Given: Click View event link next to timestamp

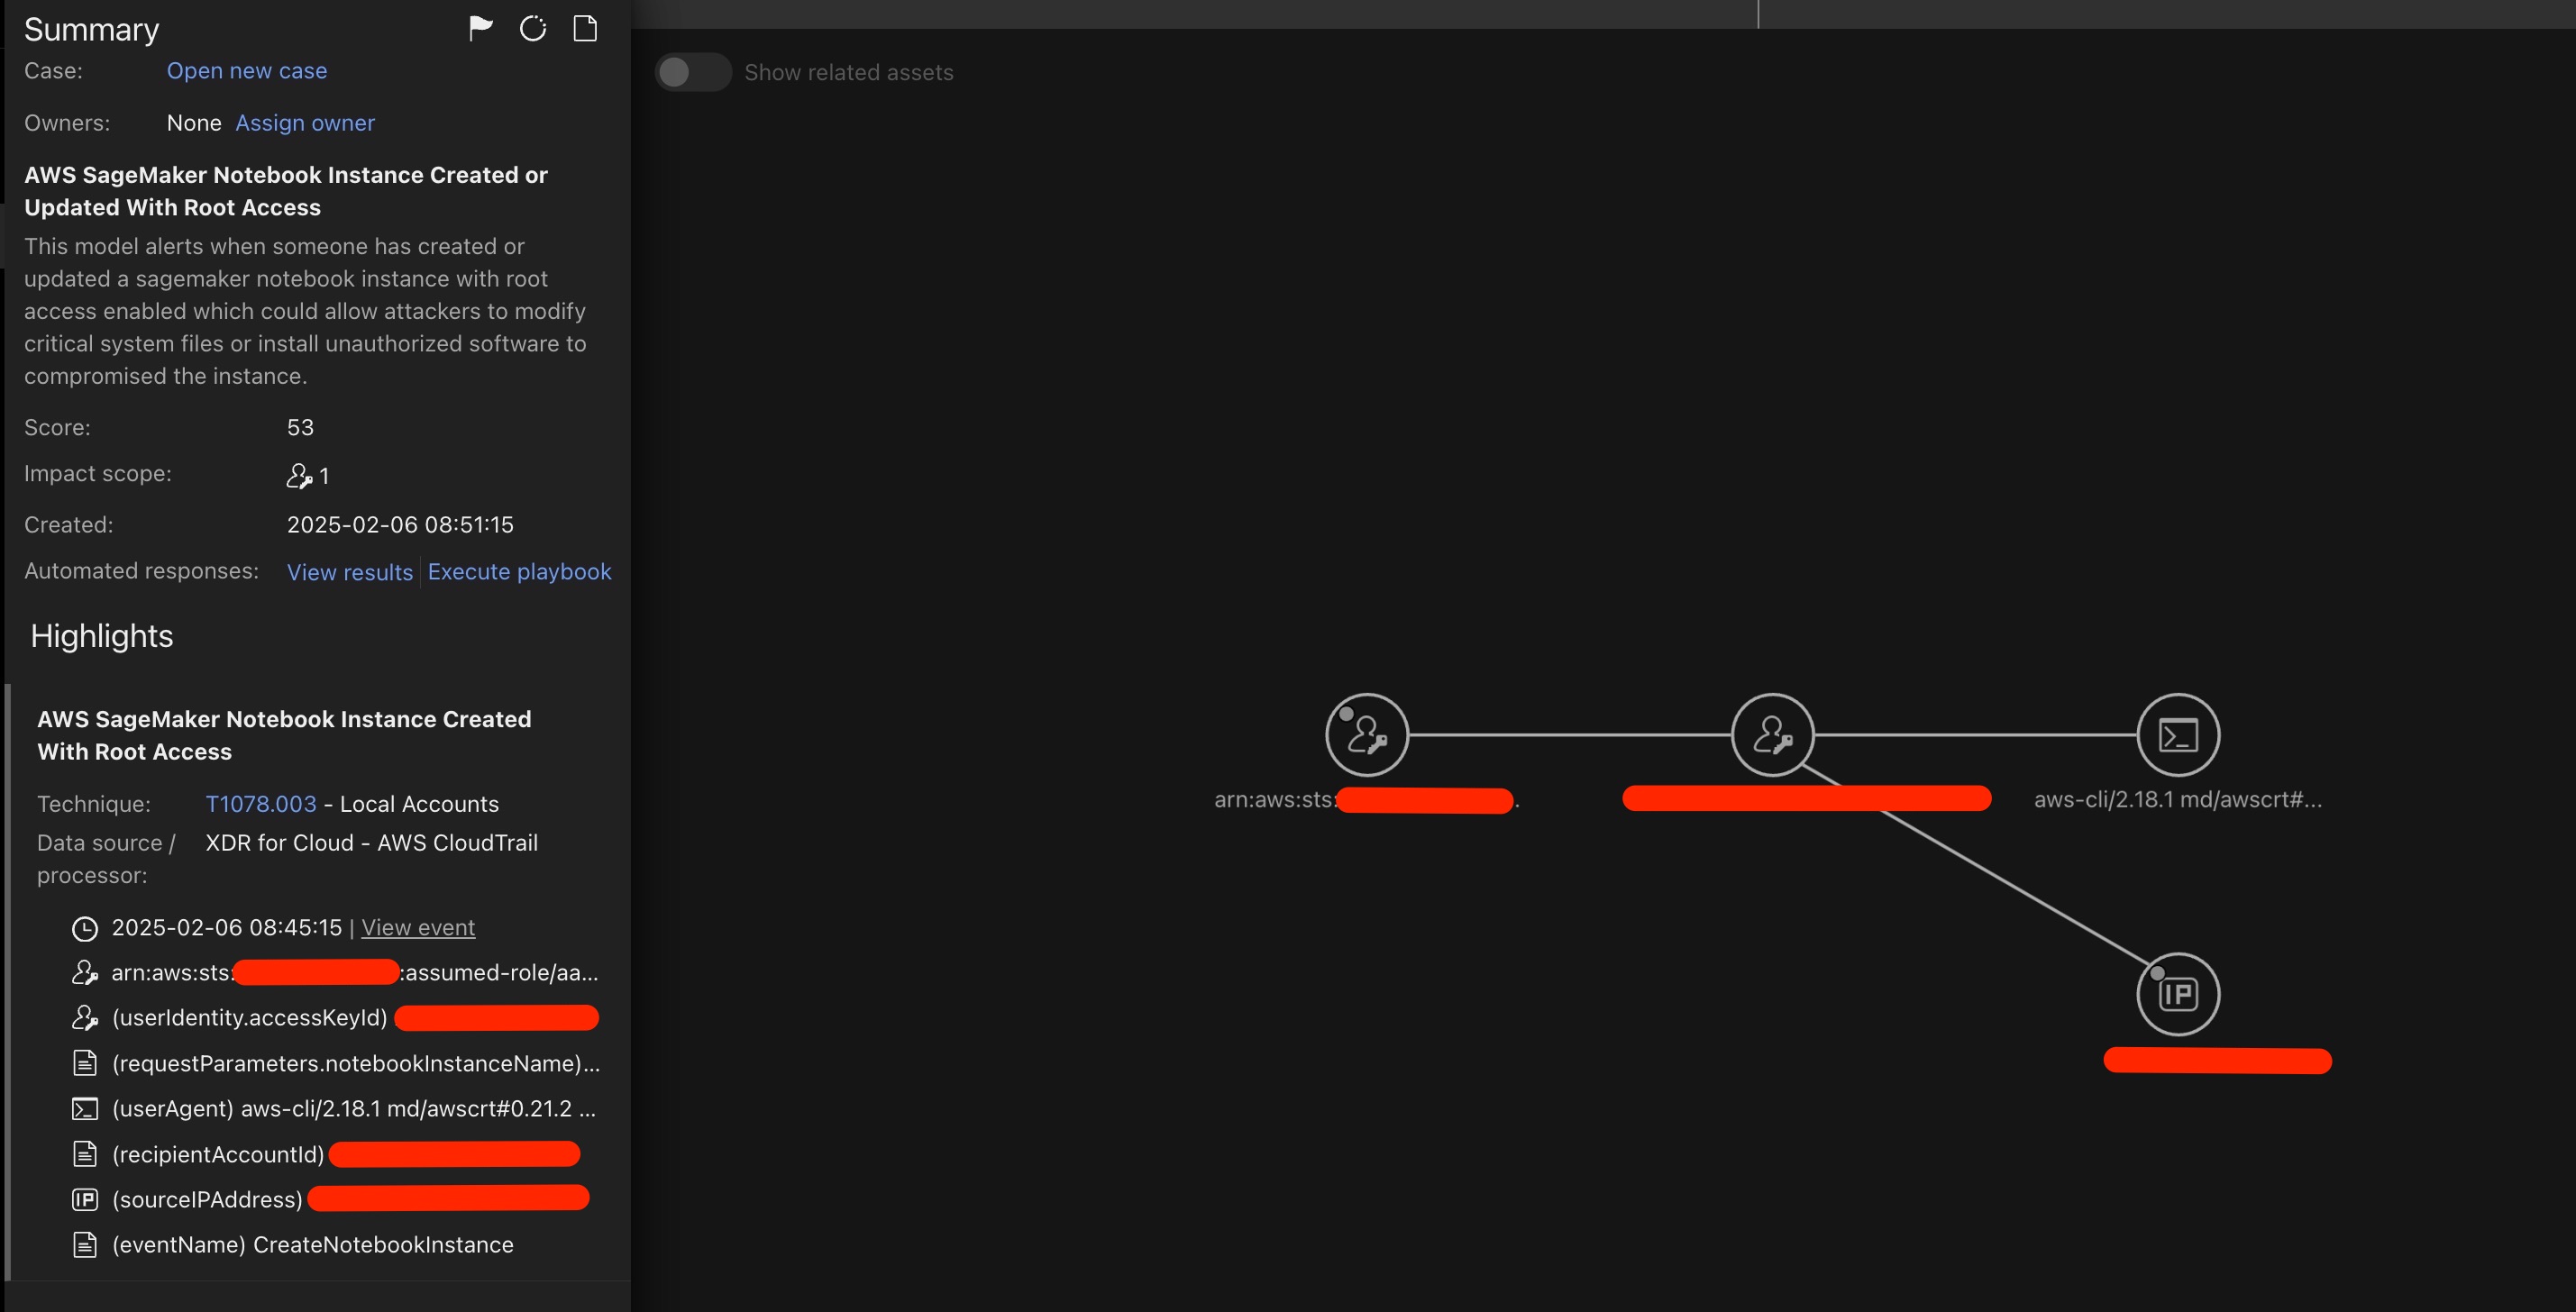Looking at the screenshot, I should (x=418, y=928).
